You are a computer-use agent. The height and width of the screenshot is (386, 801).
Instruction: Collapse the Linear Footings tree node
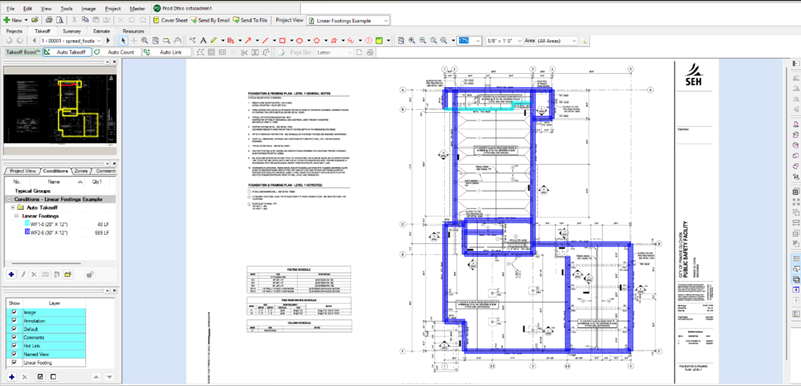(x=17, y=216)
